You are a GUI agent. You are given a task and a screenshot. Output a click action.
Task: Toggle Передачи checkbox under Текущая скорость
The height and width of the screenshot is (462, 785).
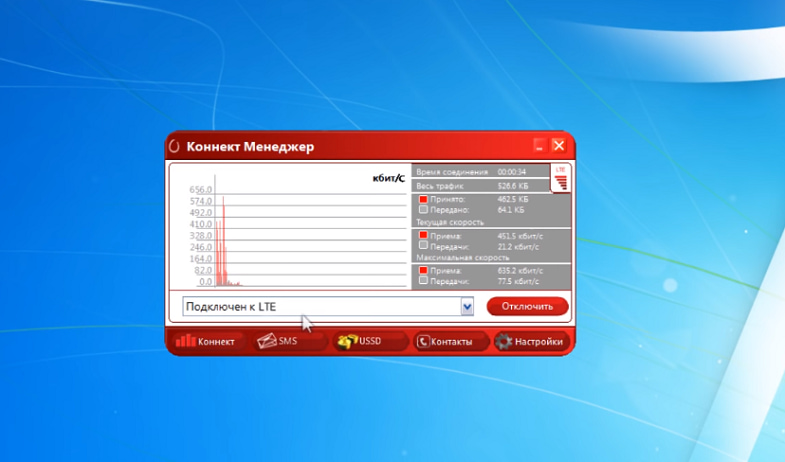coord(423,246)
